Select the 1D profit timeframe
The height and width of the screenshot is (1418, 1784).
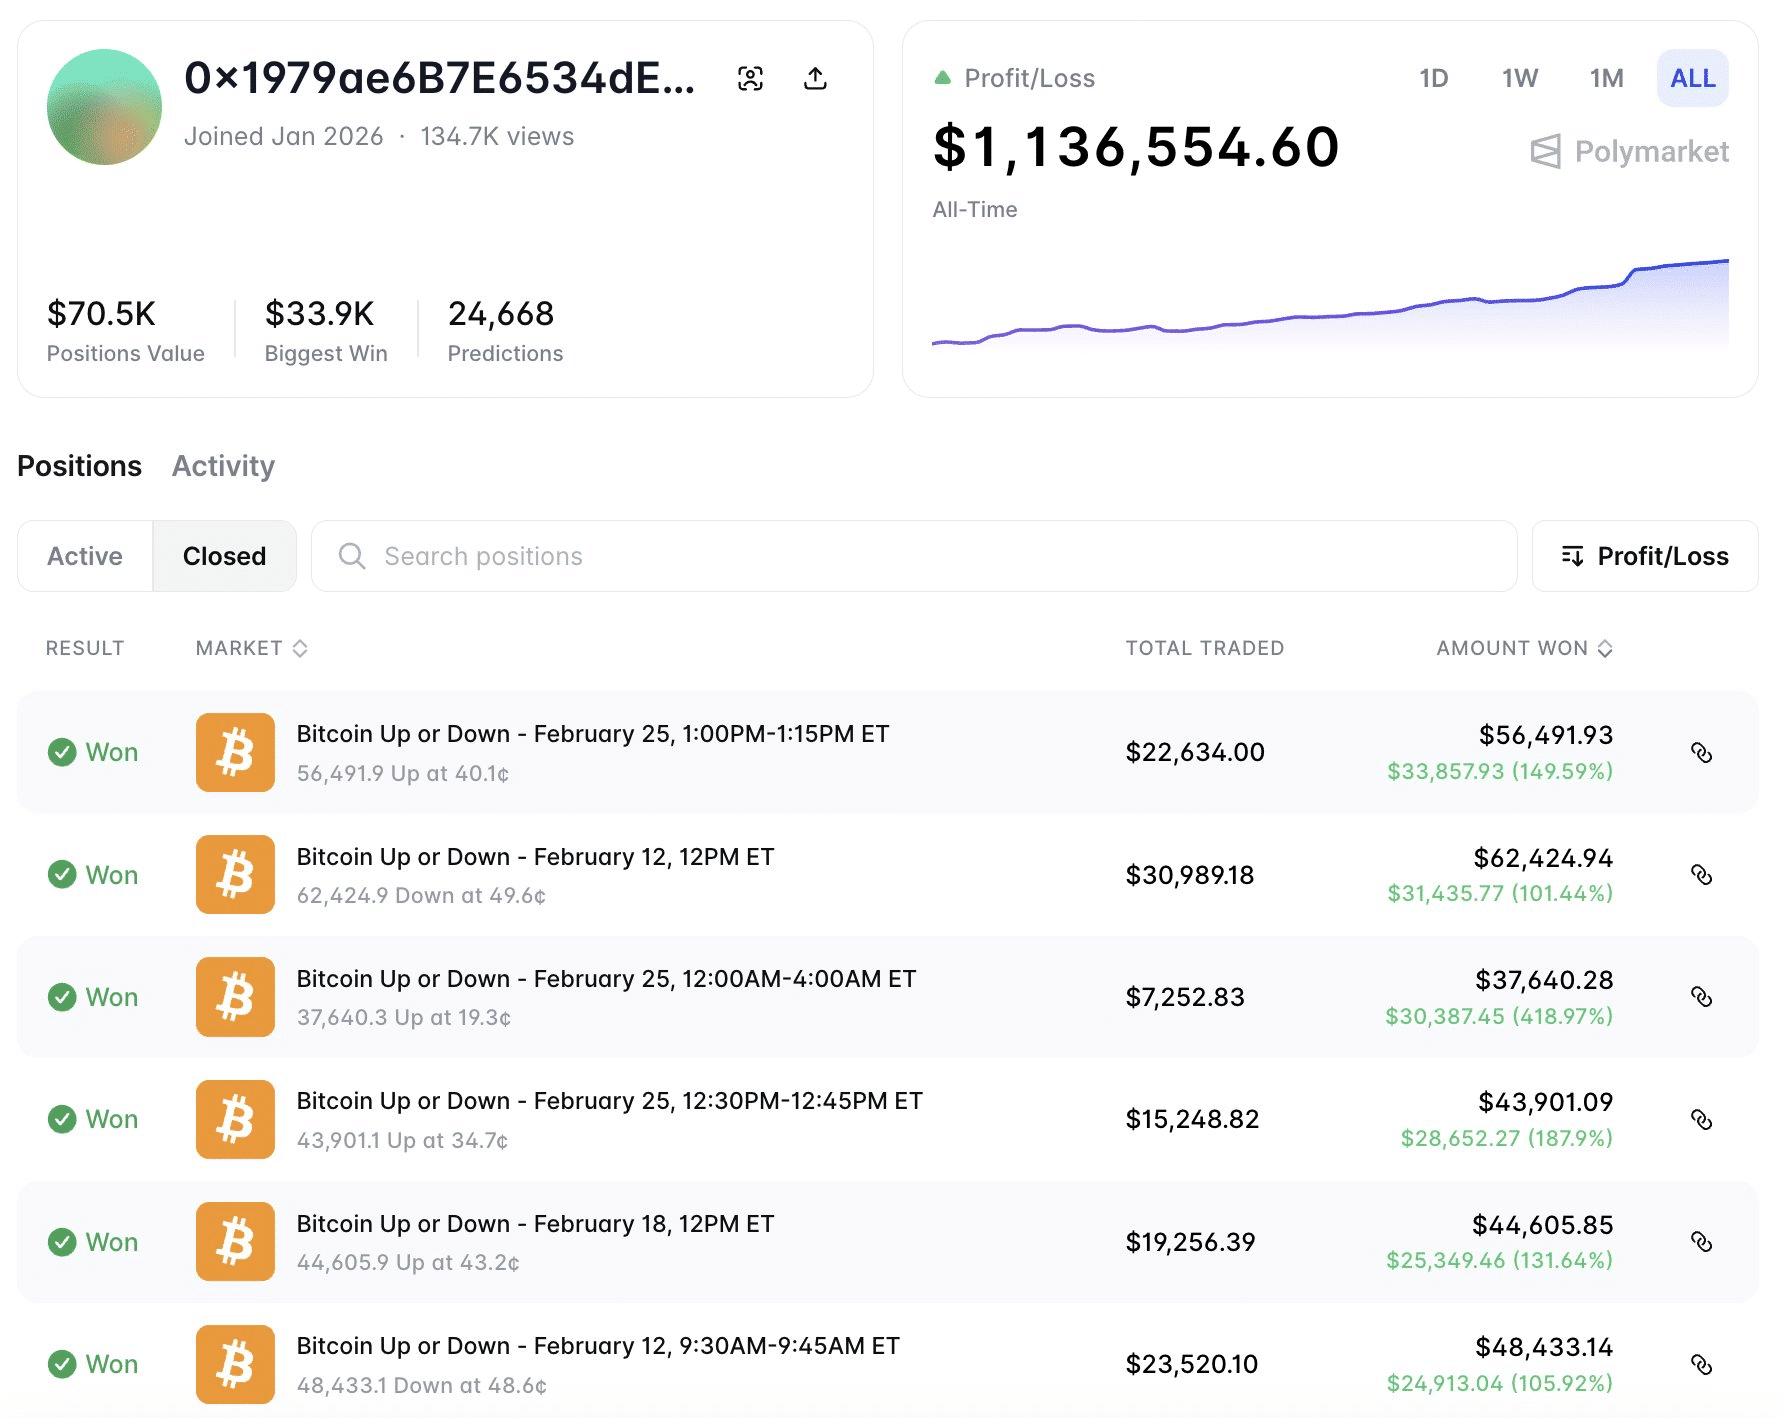click(1434, 77)
